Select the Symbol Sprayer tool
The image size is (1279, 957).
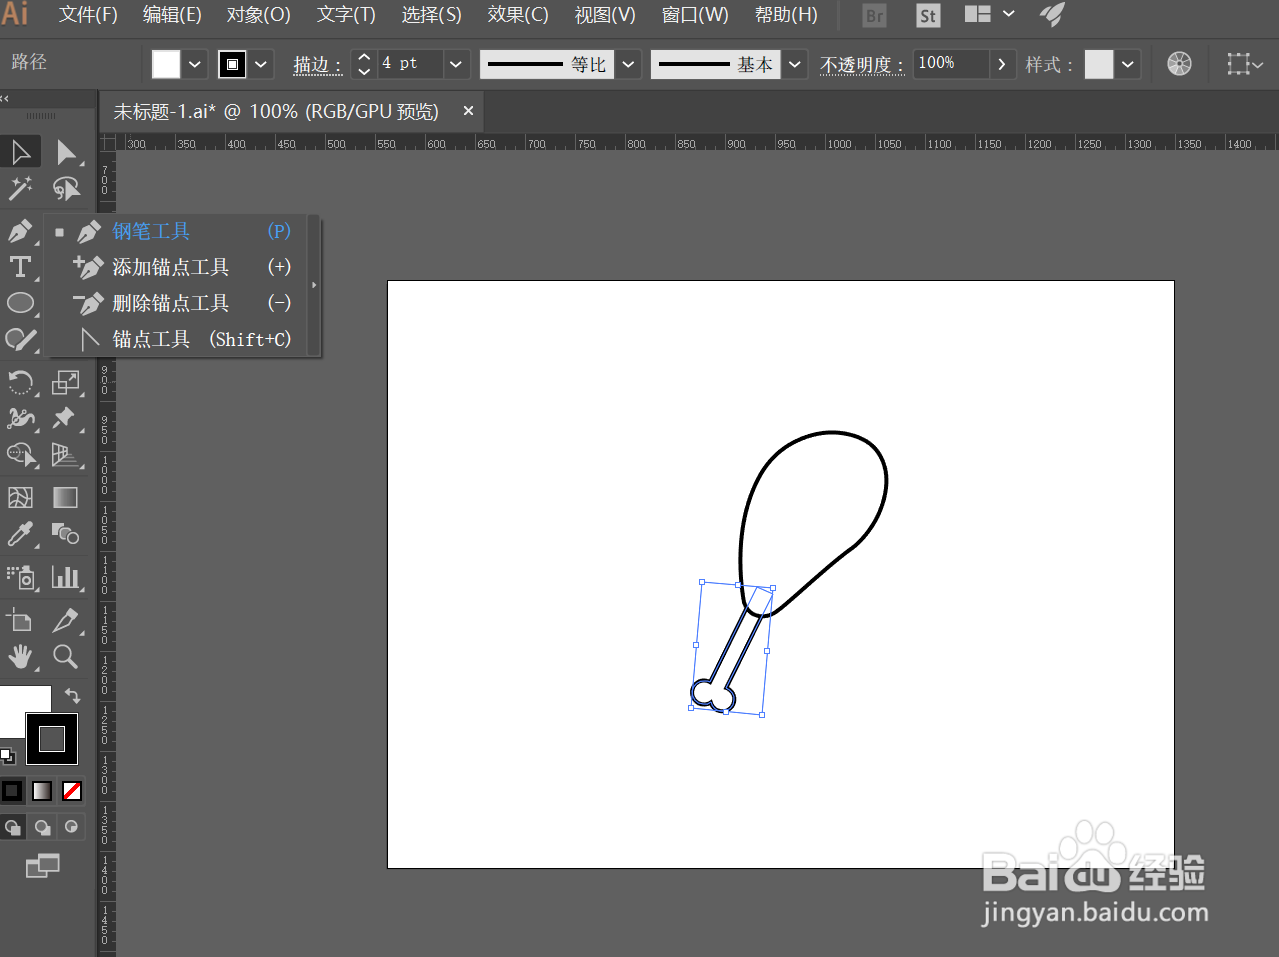pyautogui.click(x=20, y=577)
